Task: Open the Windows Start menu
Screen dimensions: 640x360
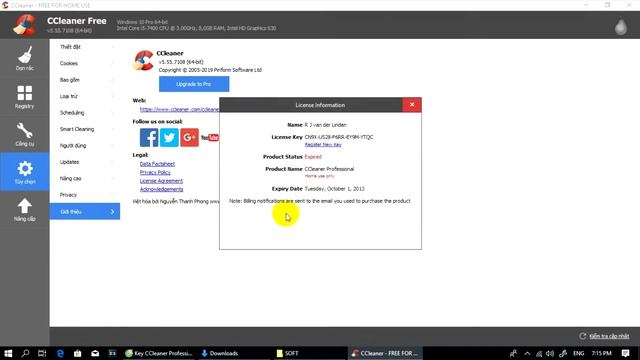Action: (8, 353)
